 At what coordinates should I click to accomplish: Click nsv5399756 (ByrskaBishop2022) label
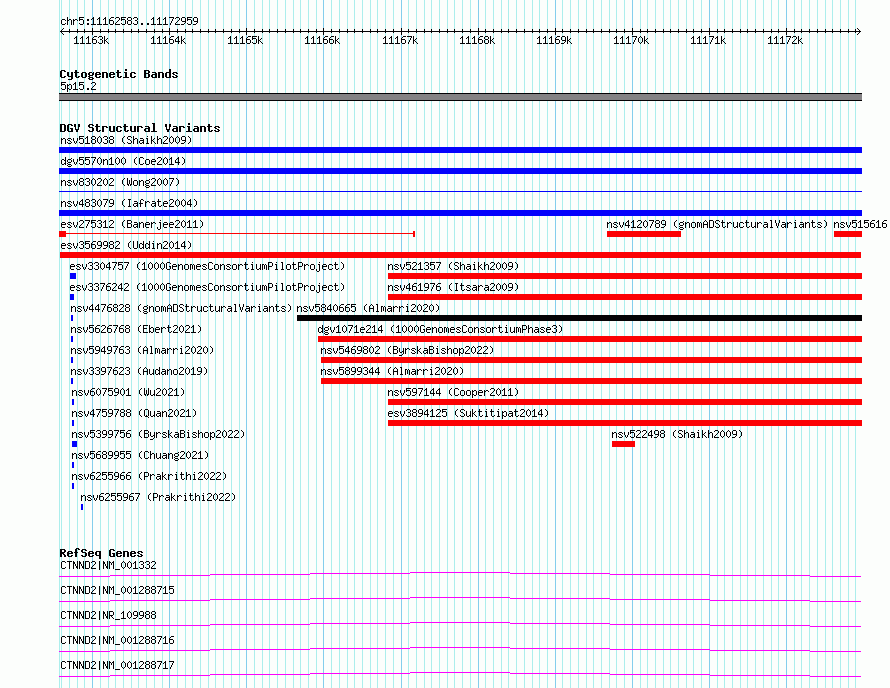pos(158,434)
